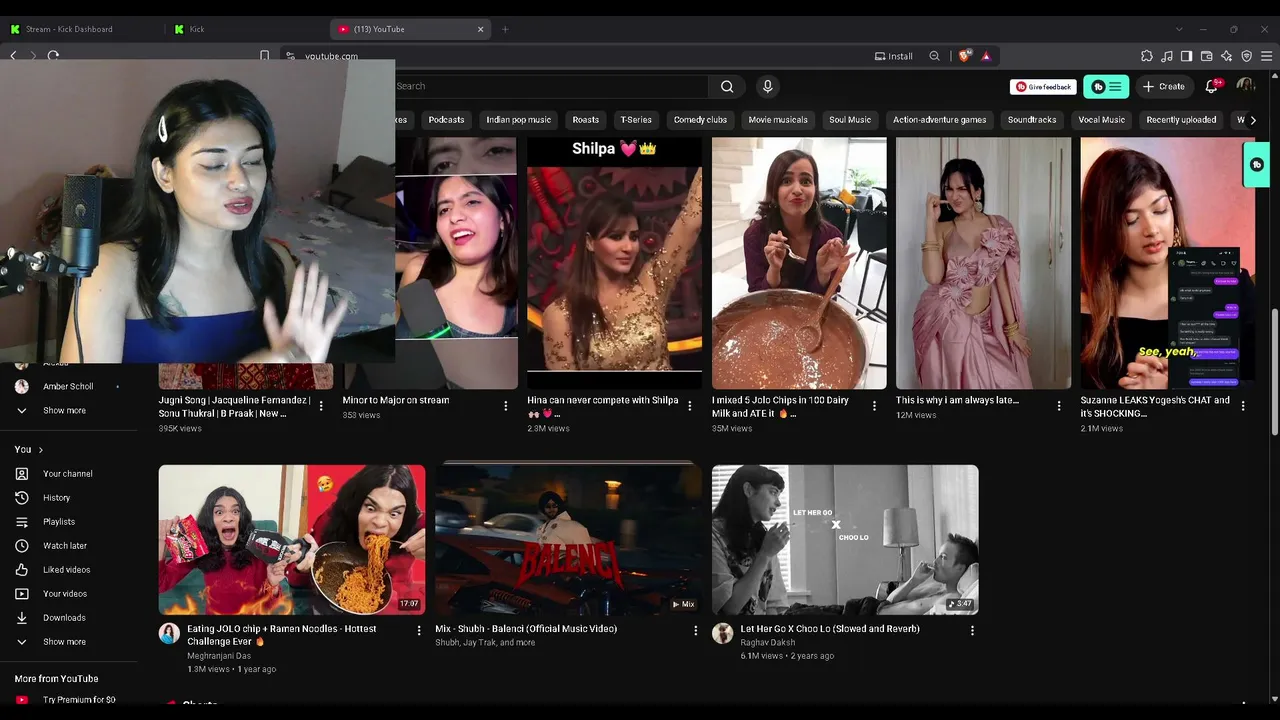Open the browser hamburger menu
The width and height of the screenshot is (1280, 720).
(x=1267, y=56)
